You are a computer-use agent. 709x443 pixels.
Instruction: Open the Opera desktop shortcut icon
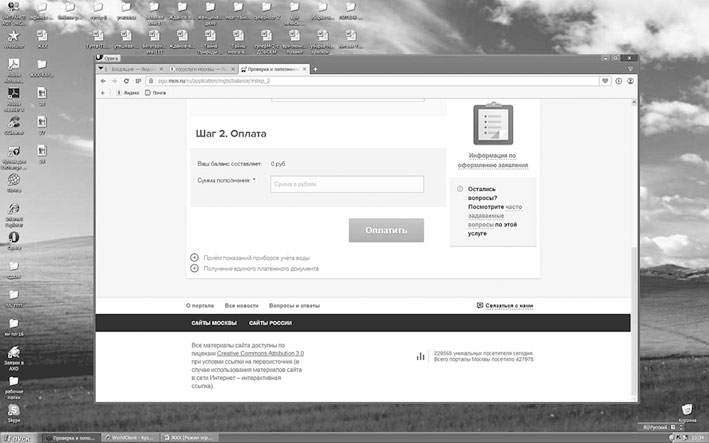point(14,240)
